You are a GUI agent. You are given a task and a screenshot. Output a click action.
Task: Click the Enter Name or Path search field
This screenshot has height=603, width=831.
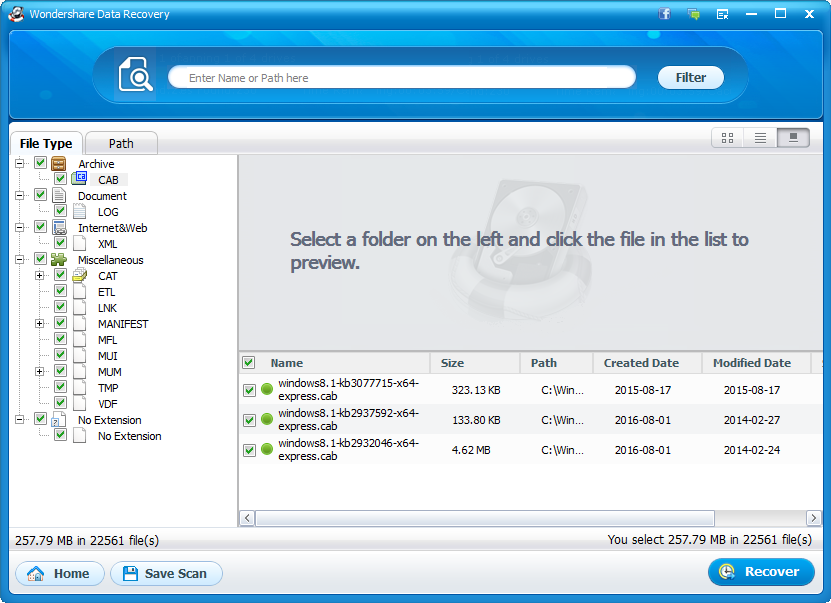tap(401, 77)
